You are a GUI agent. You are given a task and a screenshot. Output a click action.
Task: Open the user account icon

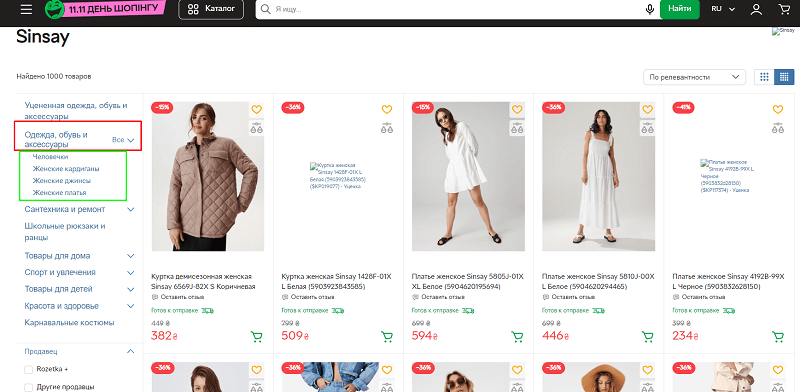pyautogui.click(x=756, y=9)
